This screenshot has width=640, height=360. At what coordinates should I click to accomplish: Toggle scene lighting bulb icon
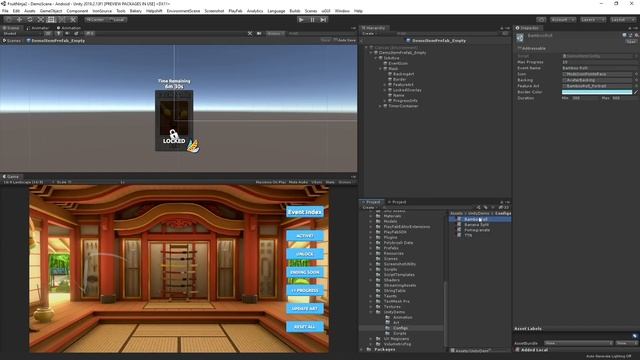click(58, 33)
